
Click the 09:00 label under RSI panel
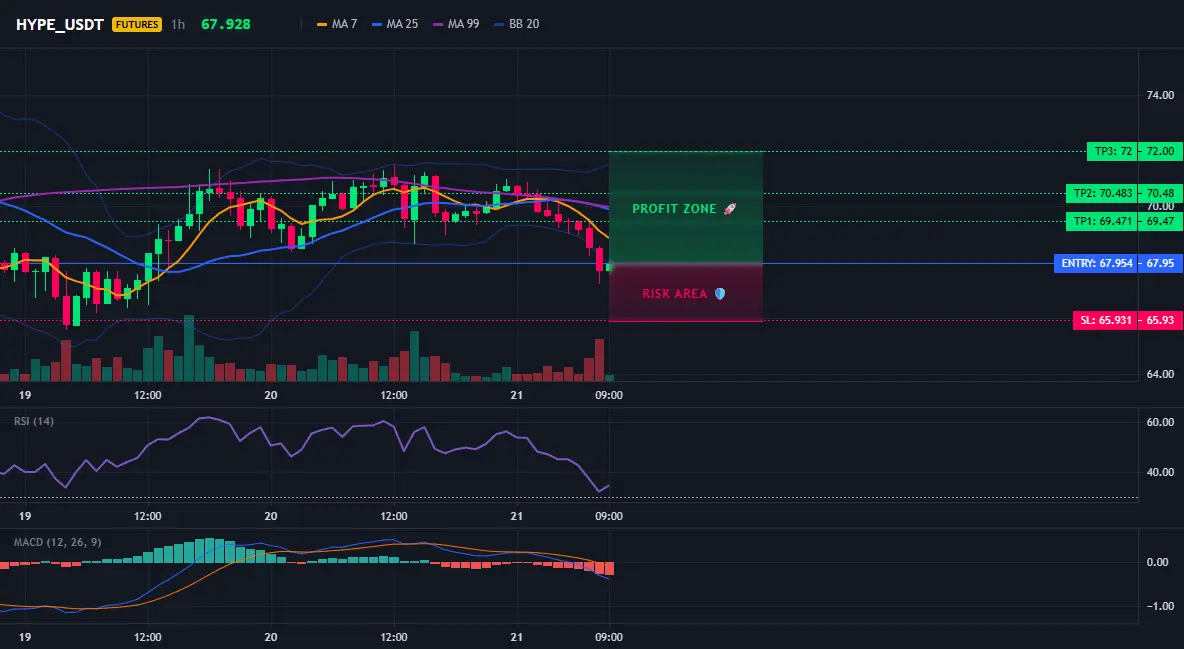tap(609, 516)
